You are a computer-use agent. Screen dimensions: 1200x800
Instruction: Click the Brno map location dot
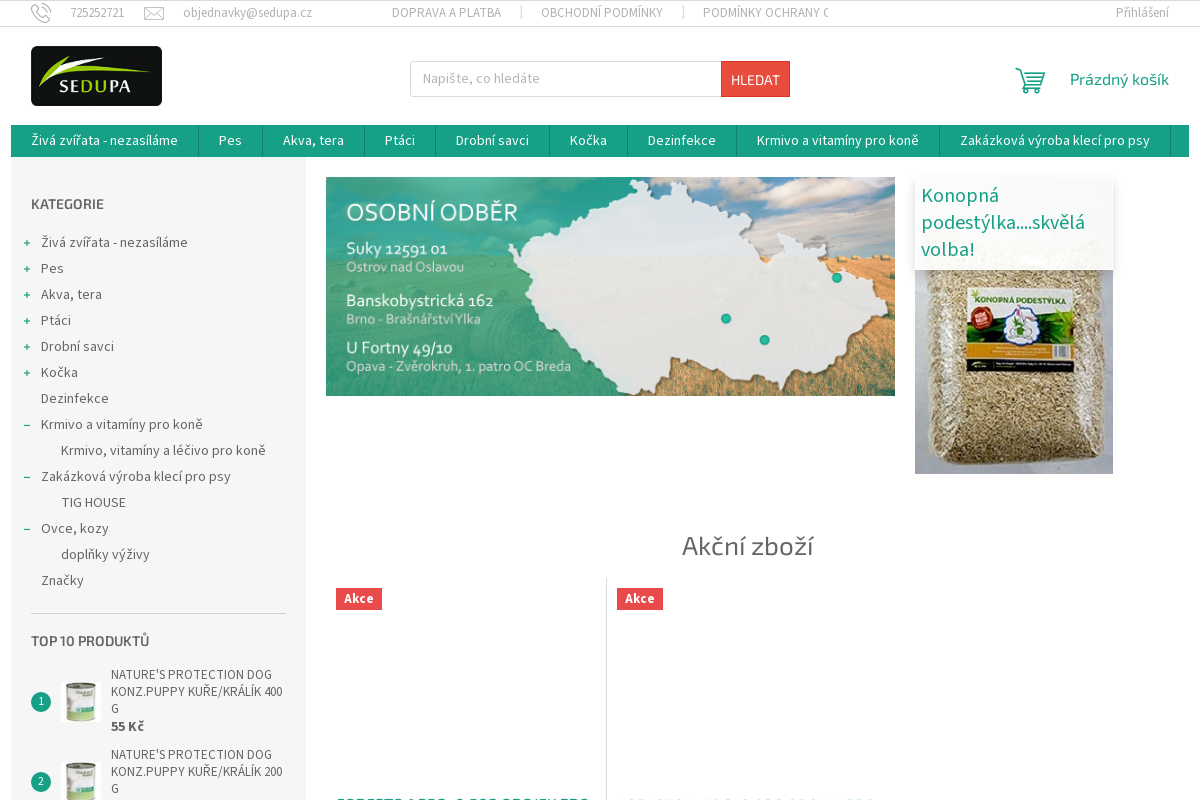[764, 340]
